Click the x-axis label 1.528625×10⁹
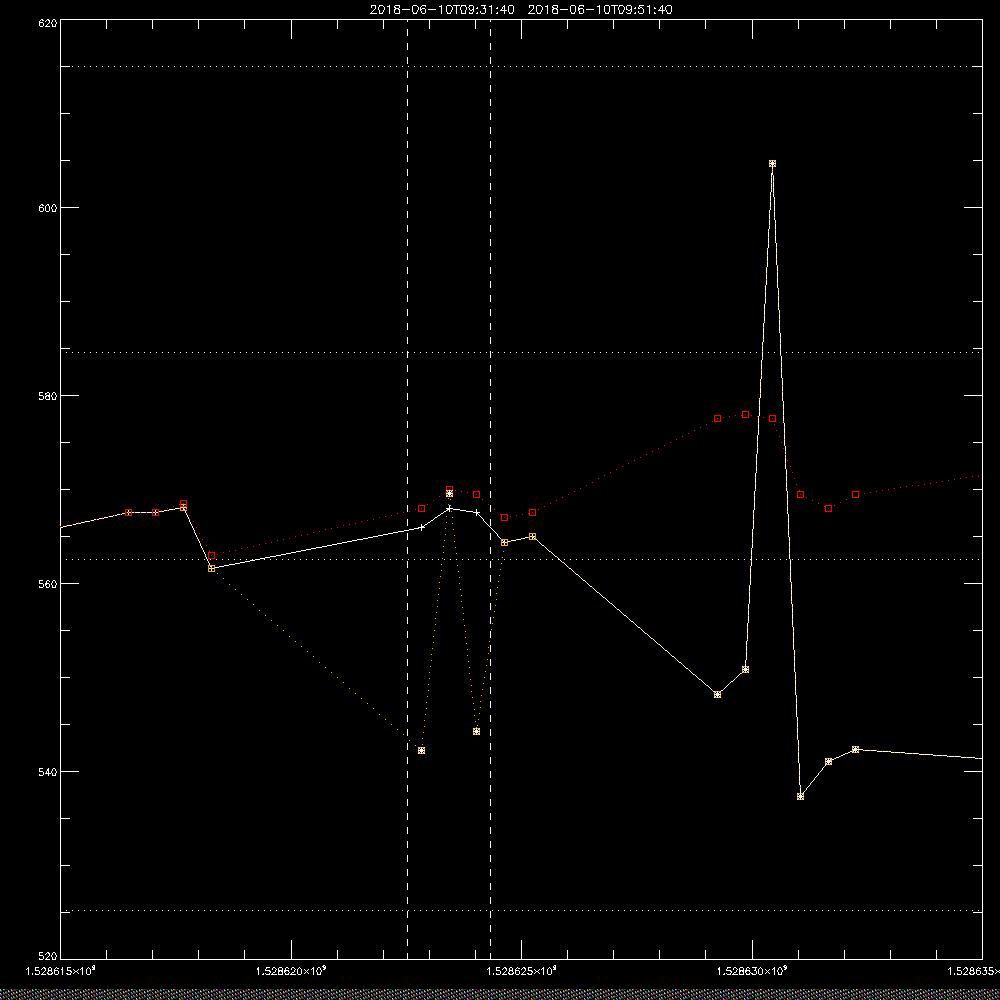The image size is (1000, 1000). [x=522, y=971]
